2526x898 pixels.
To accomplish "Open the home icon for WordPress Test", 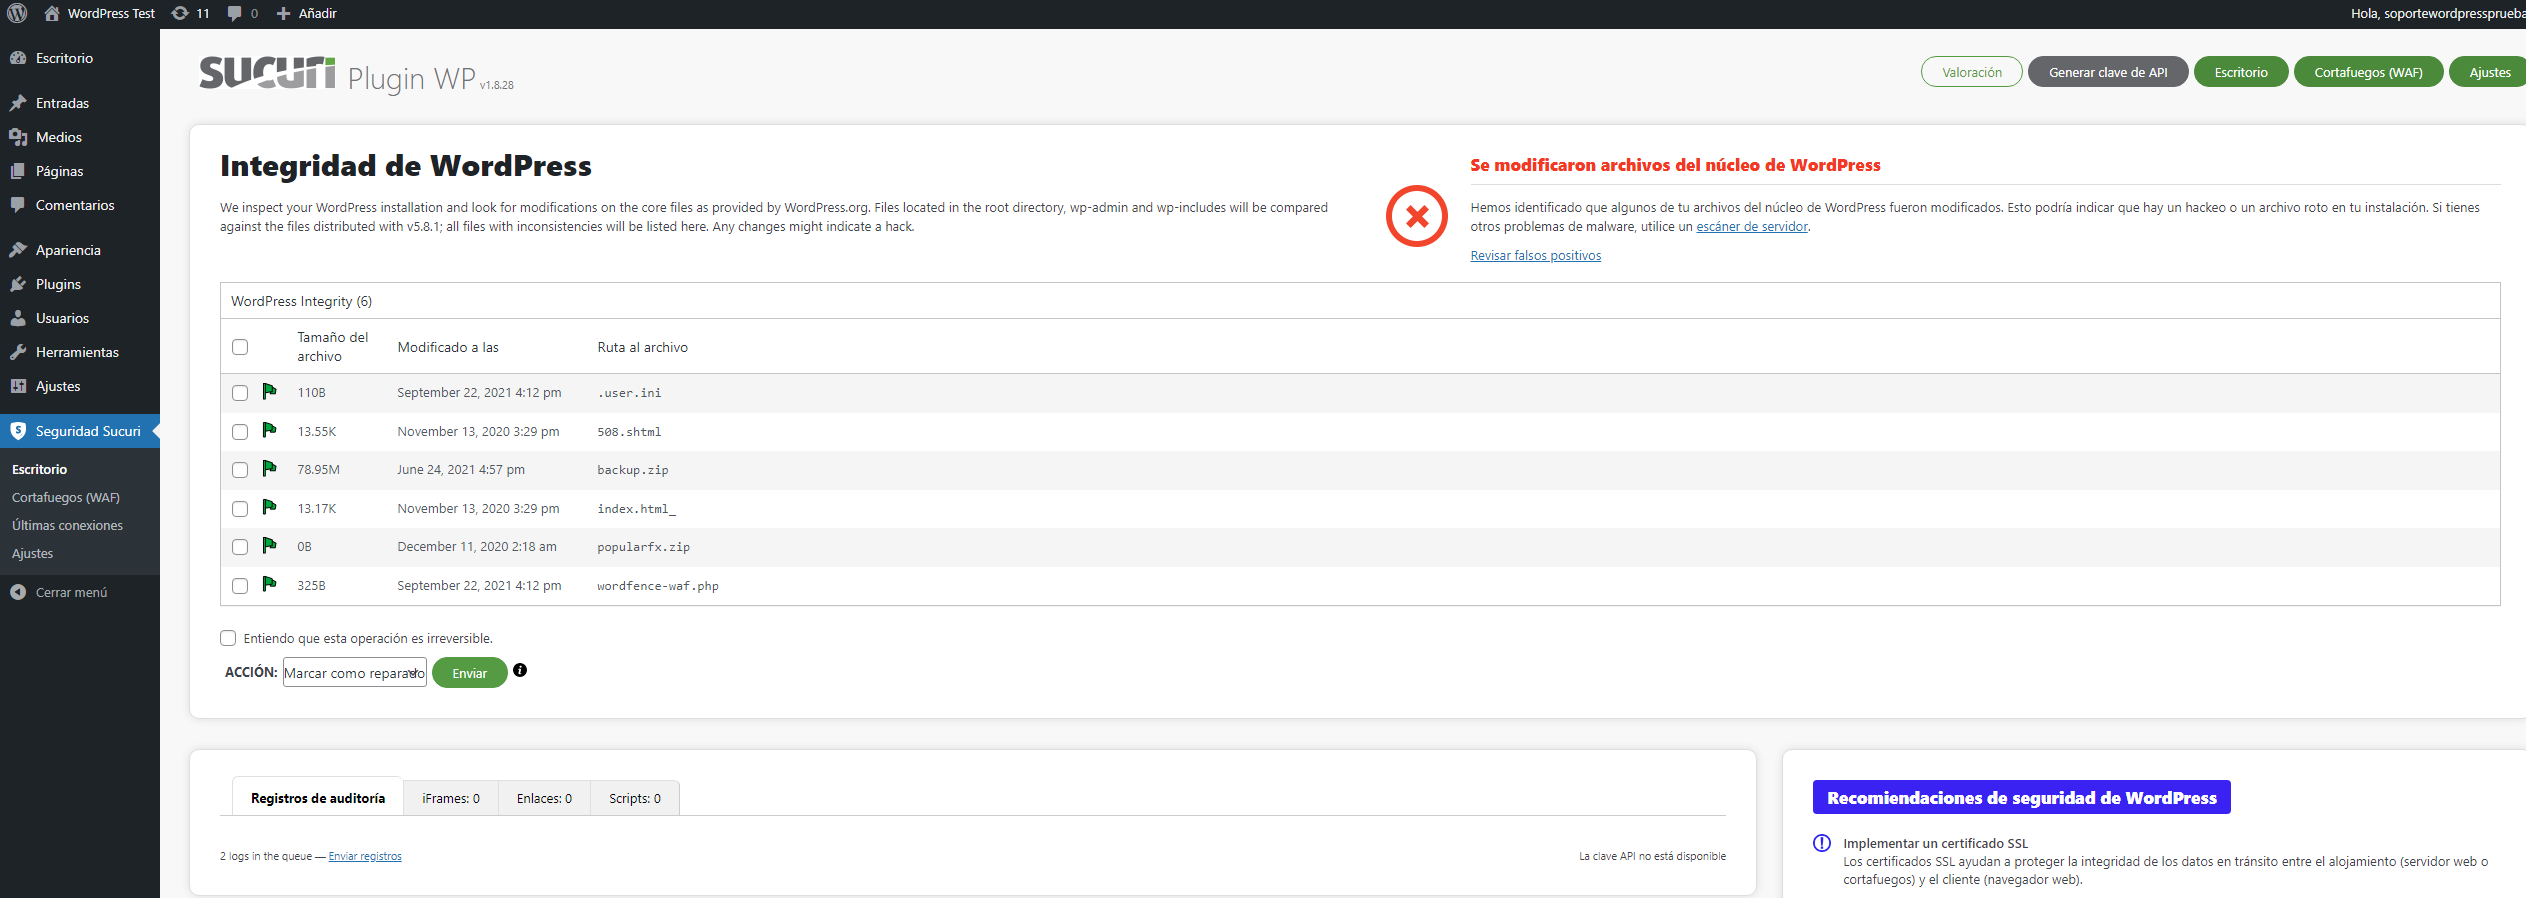I will (x=52, y=13).
